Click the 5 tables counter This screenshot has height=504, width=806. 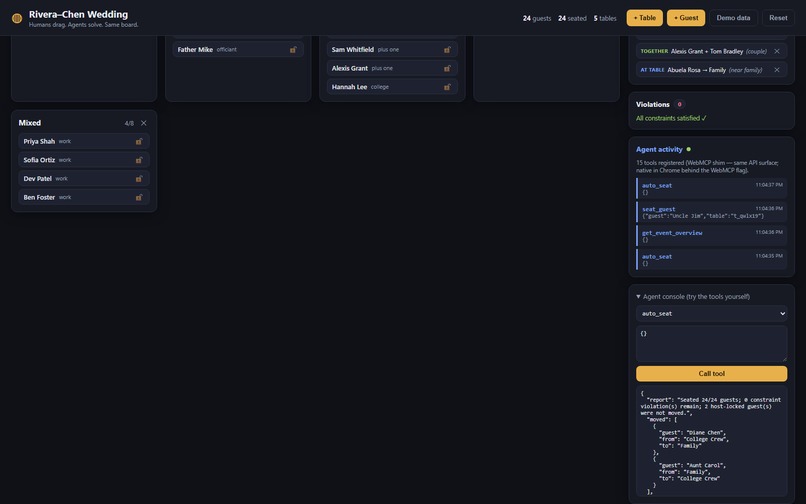click(605, 19)
